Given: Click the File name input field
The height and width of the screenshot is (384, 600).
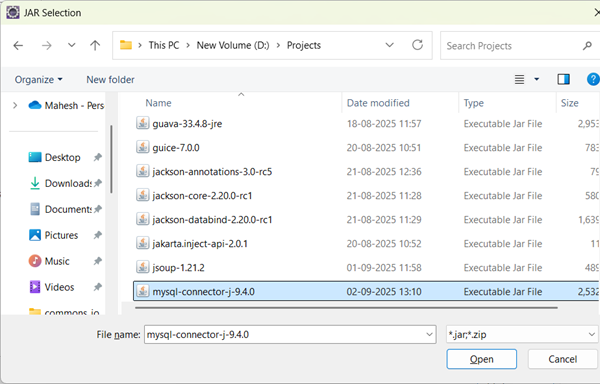Looking at the screenshot, I should (290, 335).
